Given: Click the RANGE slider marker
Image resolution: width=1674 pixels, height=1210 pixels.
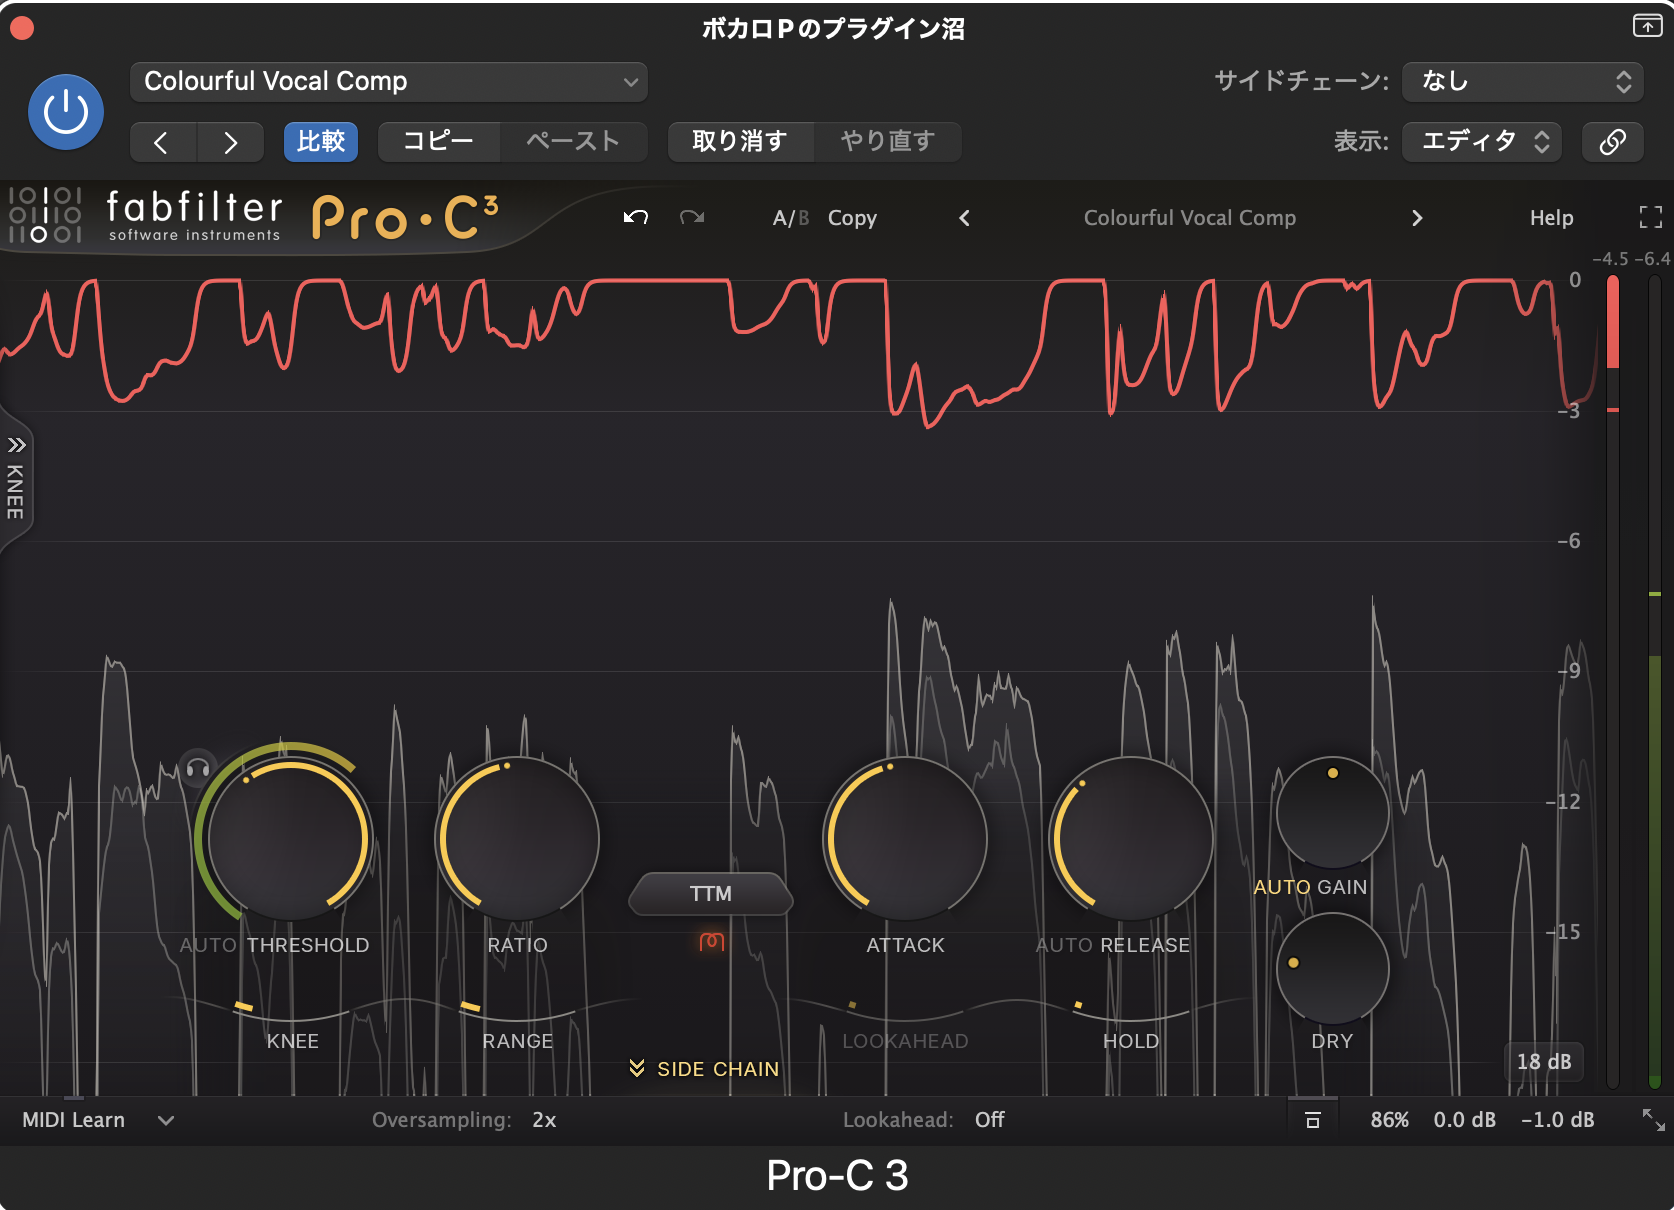Looking at the screenshot, I should pos(470,1006).
